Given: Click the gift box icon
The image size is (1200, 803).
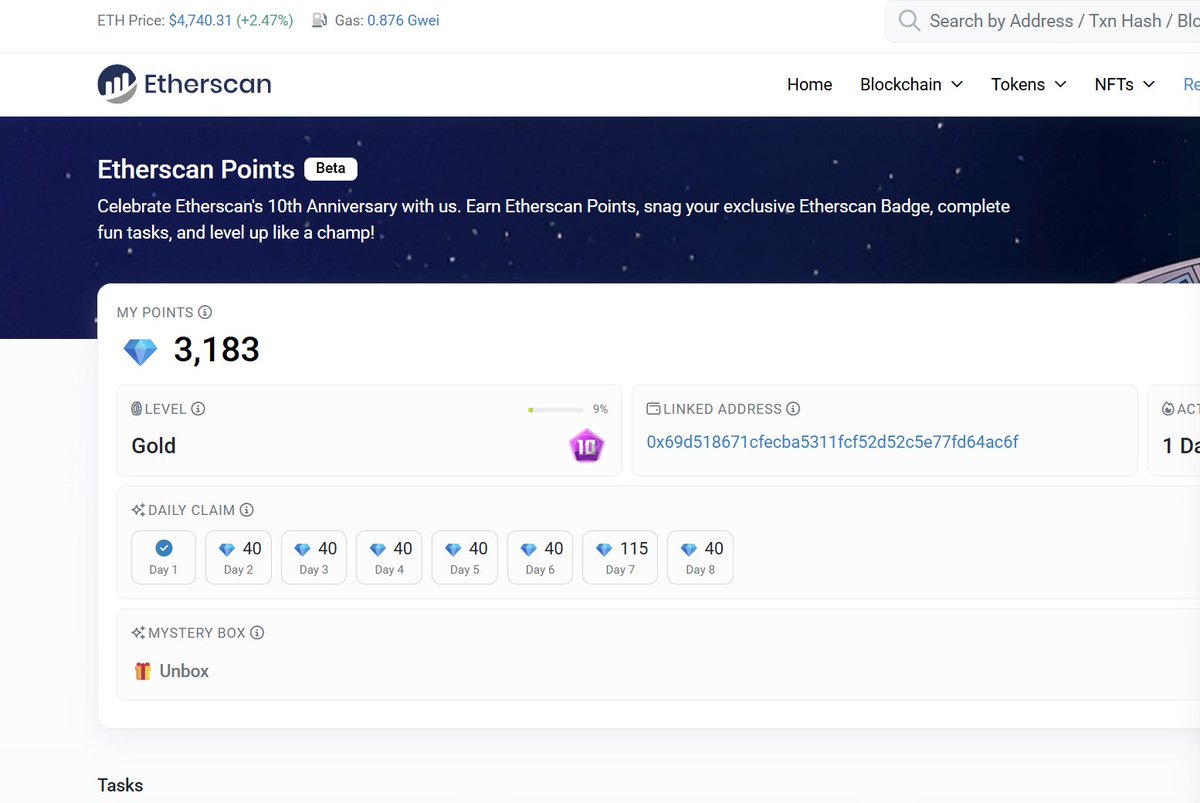Looking at the screenshot, I should click(x=142, y=671).
